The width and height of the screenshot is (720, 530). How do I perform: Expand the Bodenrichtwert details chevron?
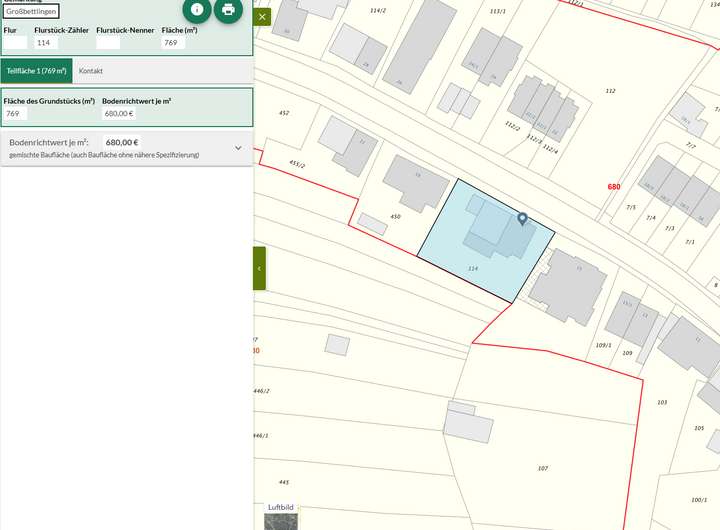238,148
